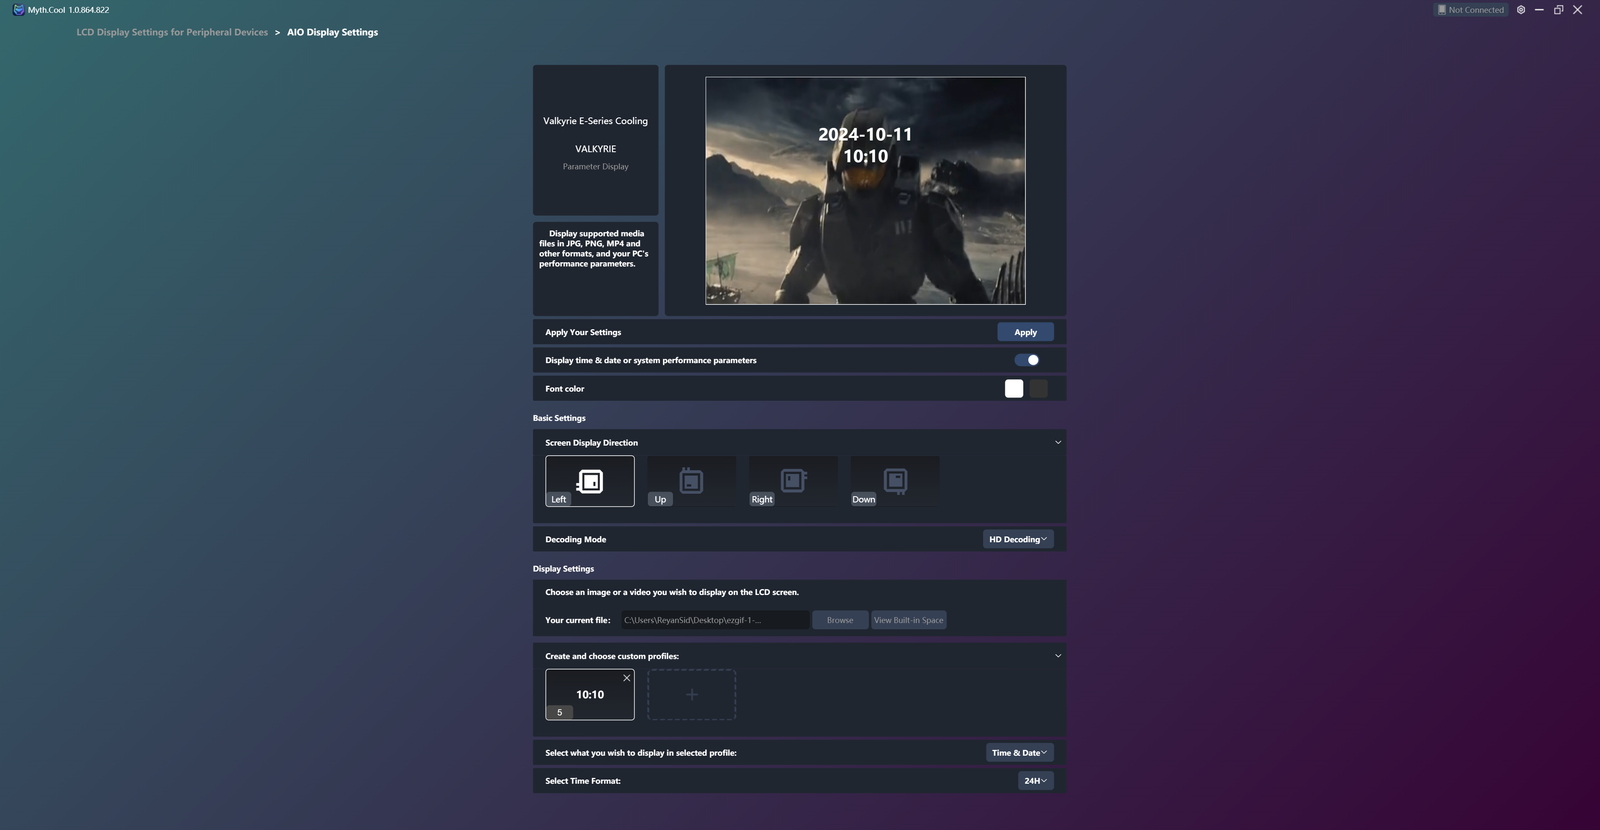Click the Apply button

point(1025,332)
